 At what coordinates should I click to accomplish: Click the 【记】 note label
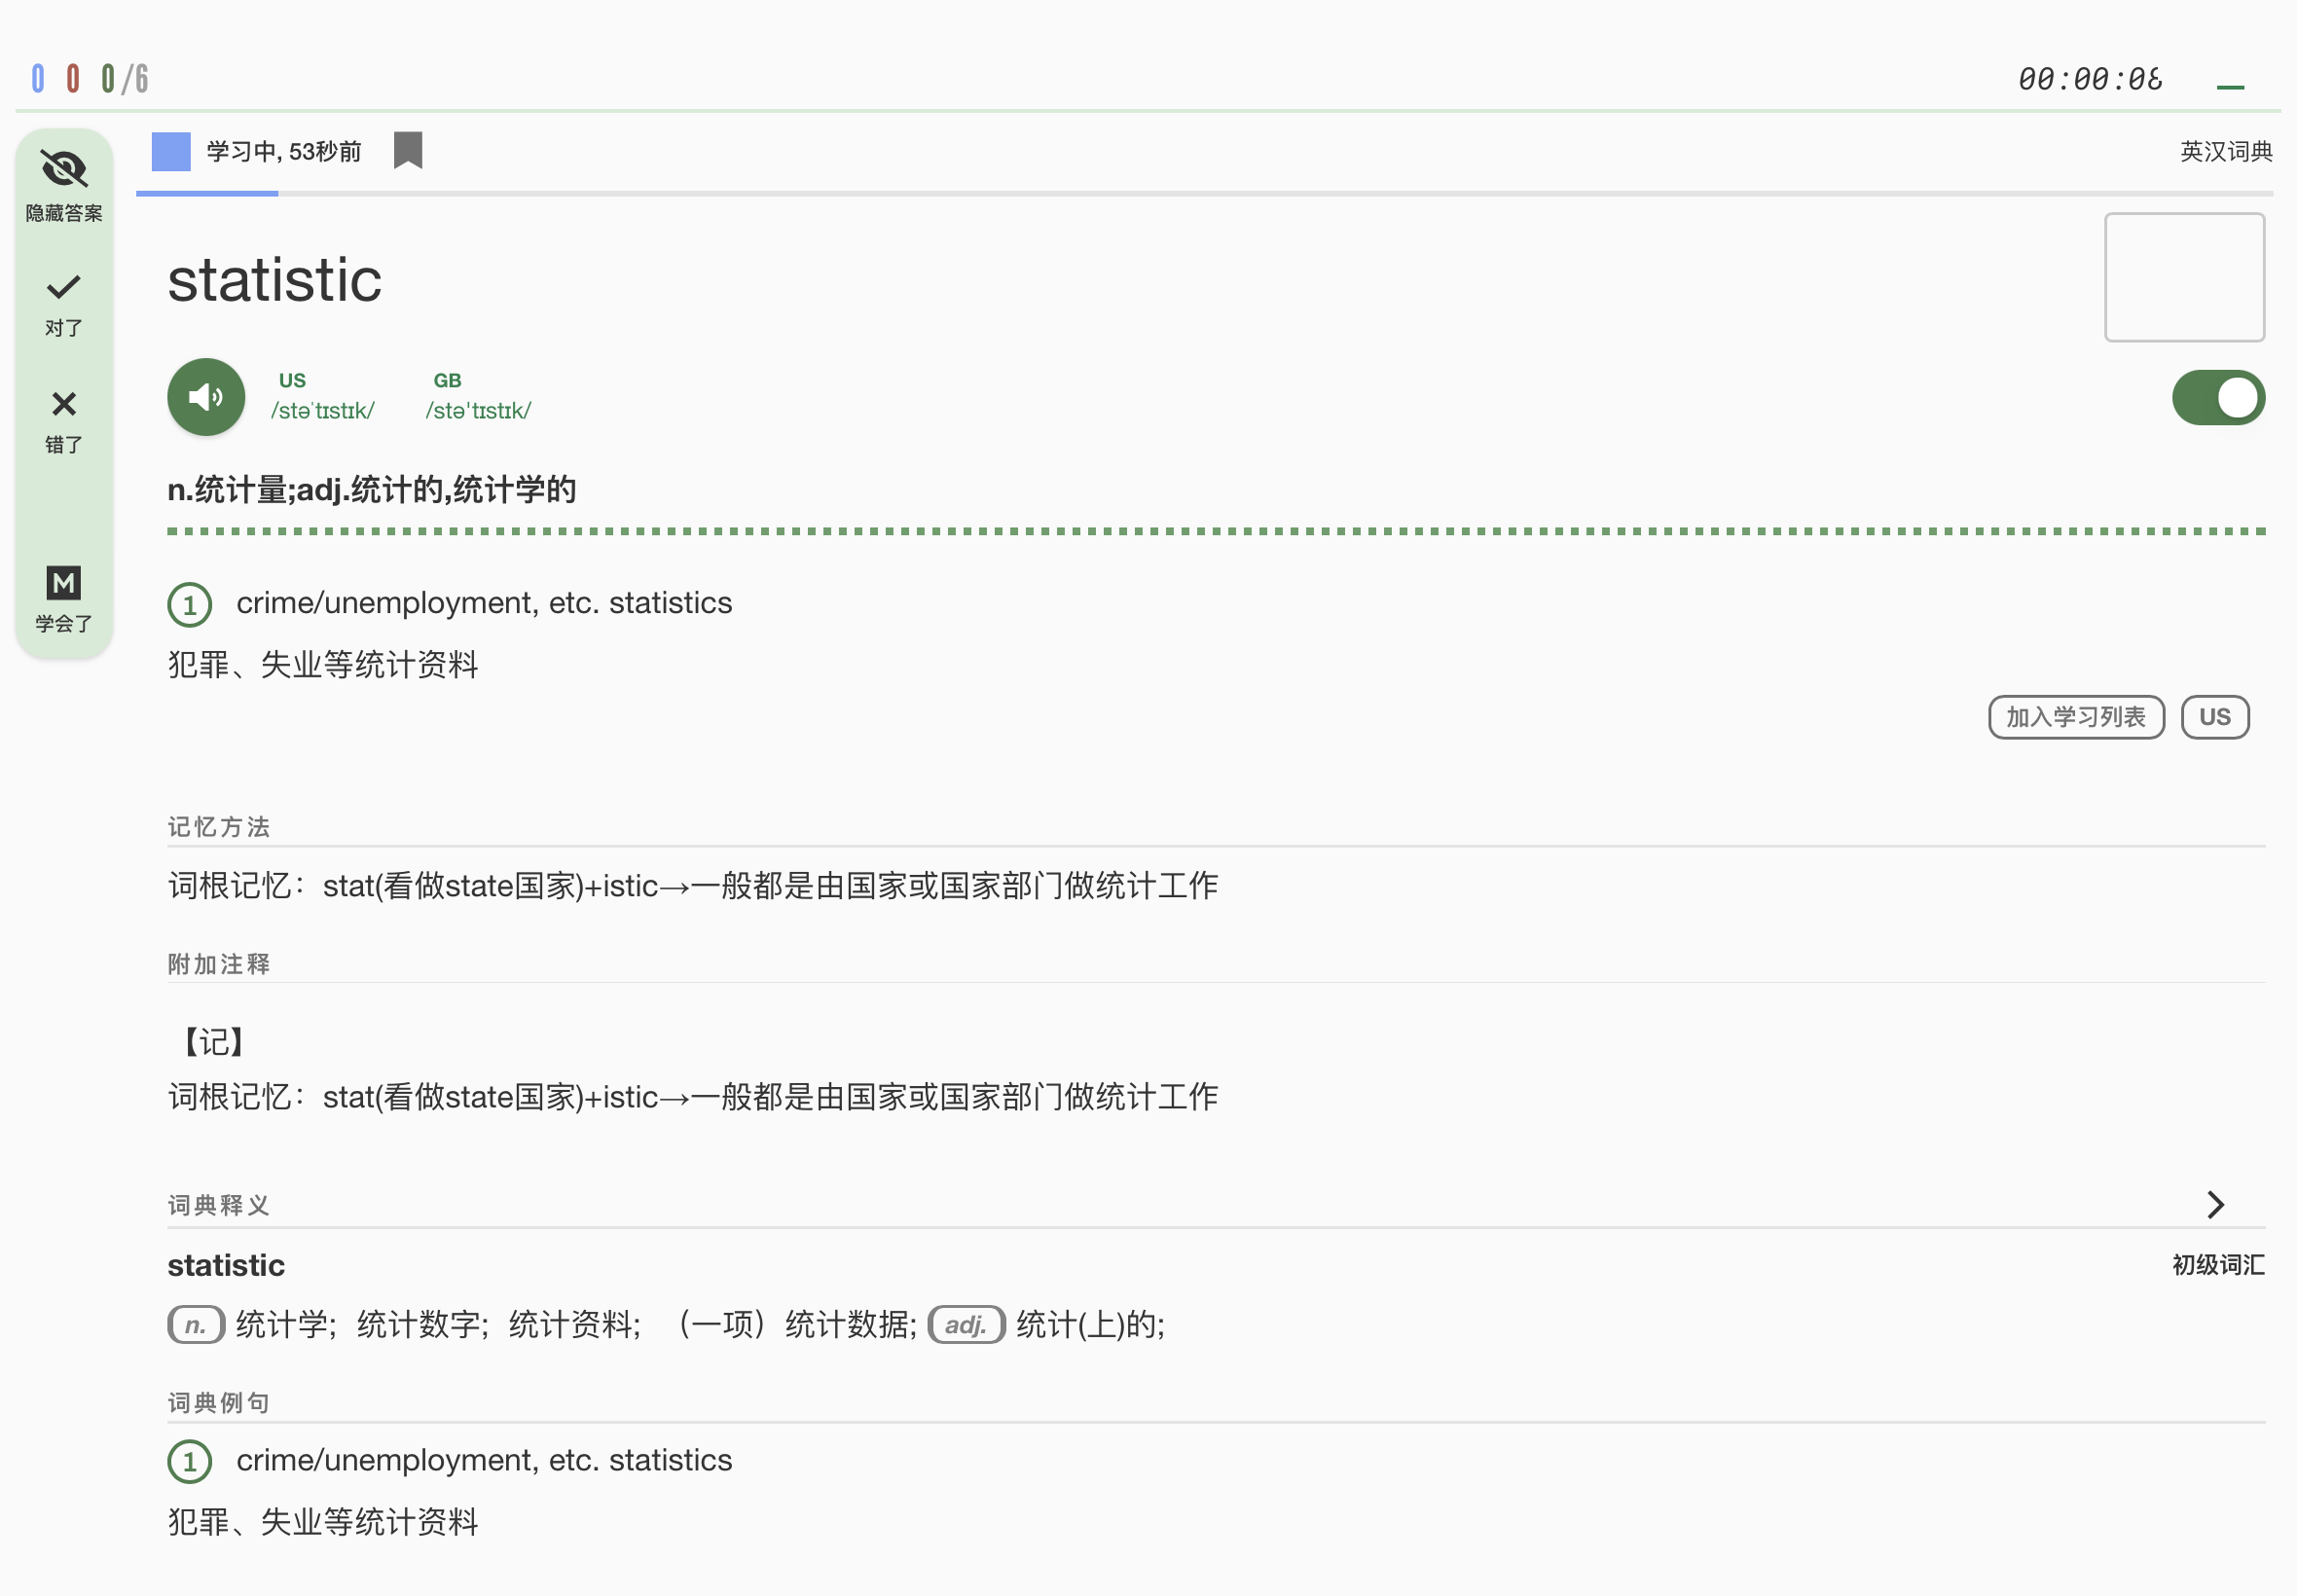(x=213, y=1041)
